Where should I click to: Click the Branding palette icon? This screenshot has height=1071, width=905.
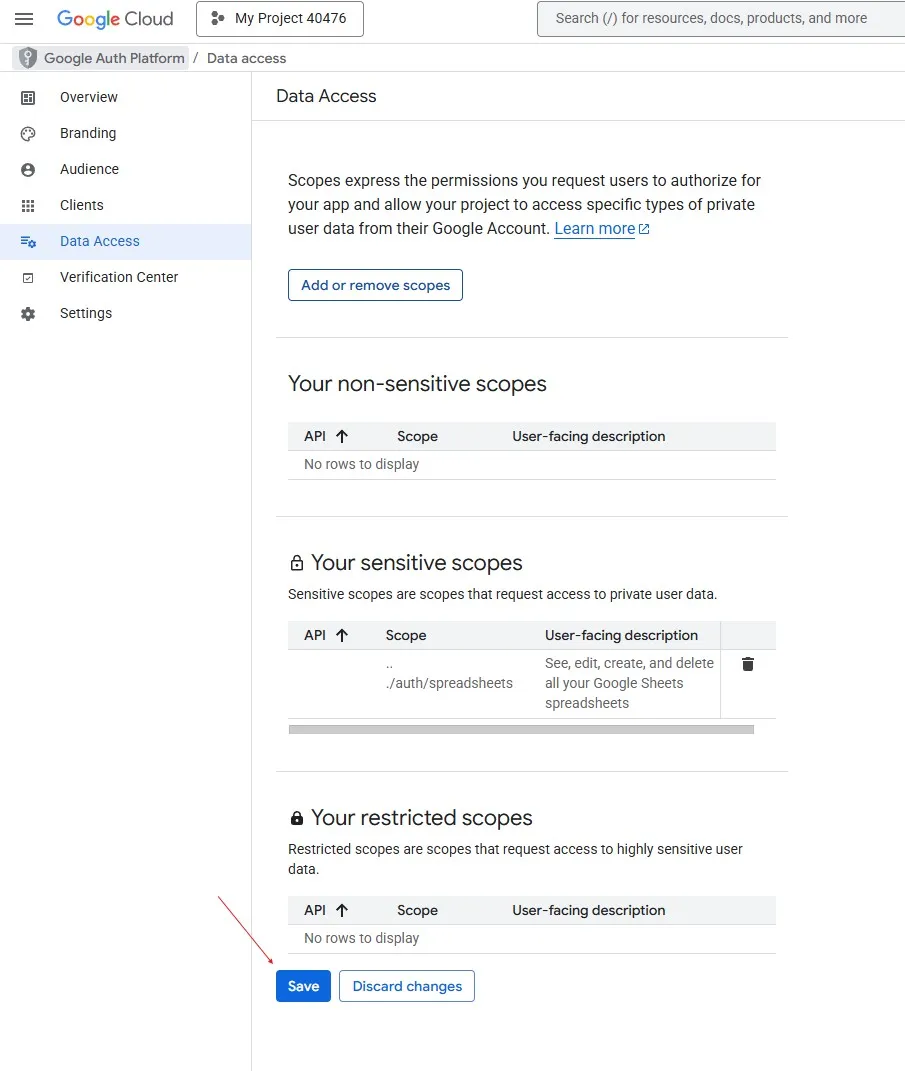tap(28, 134)
